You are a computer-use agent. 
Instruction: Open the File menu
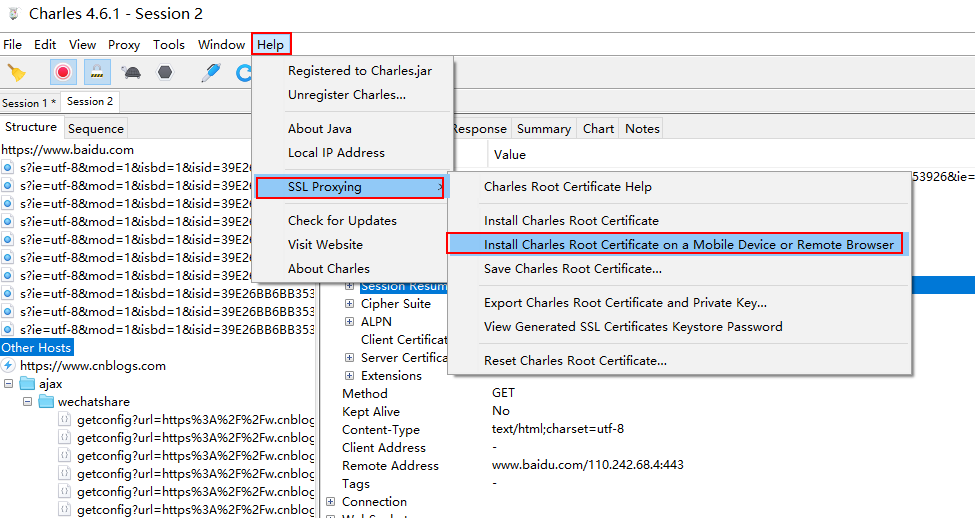click(12, 45)
